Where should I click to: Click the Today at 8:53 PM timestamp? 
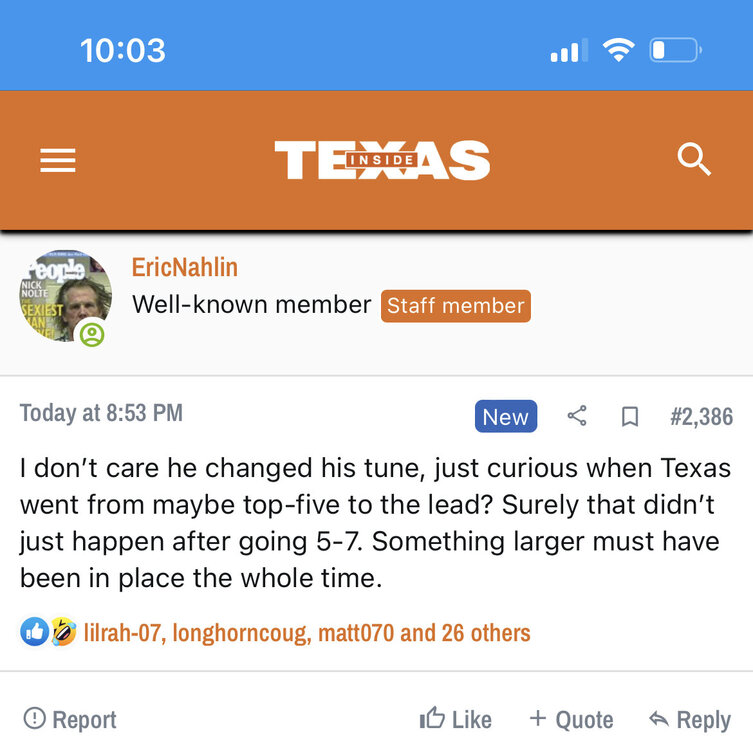coord(101,413)
